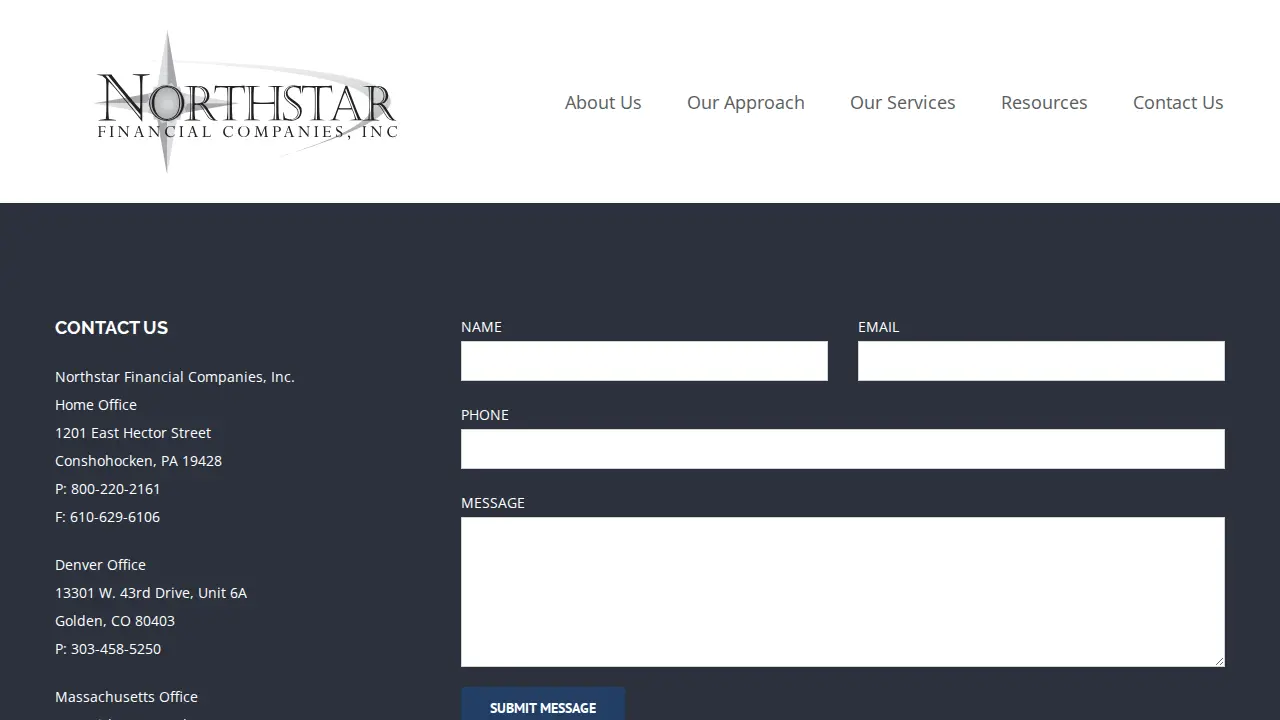Click the MESSAGE field label
1280x720 pixels.
[x=493, y=503]
